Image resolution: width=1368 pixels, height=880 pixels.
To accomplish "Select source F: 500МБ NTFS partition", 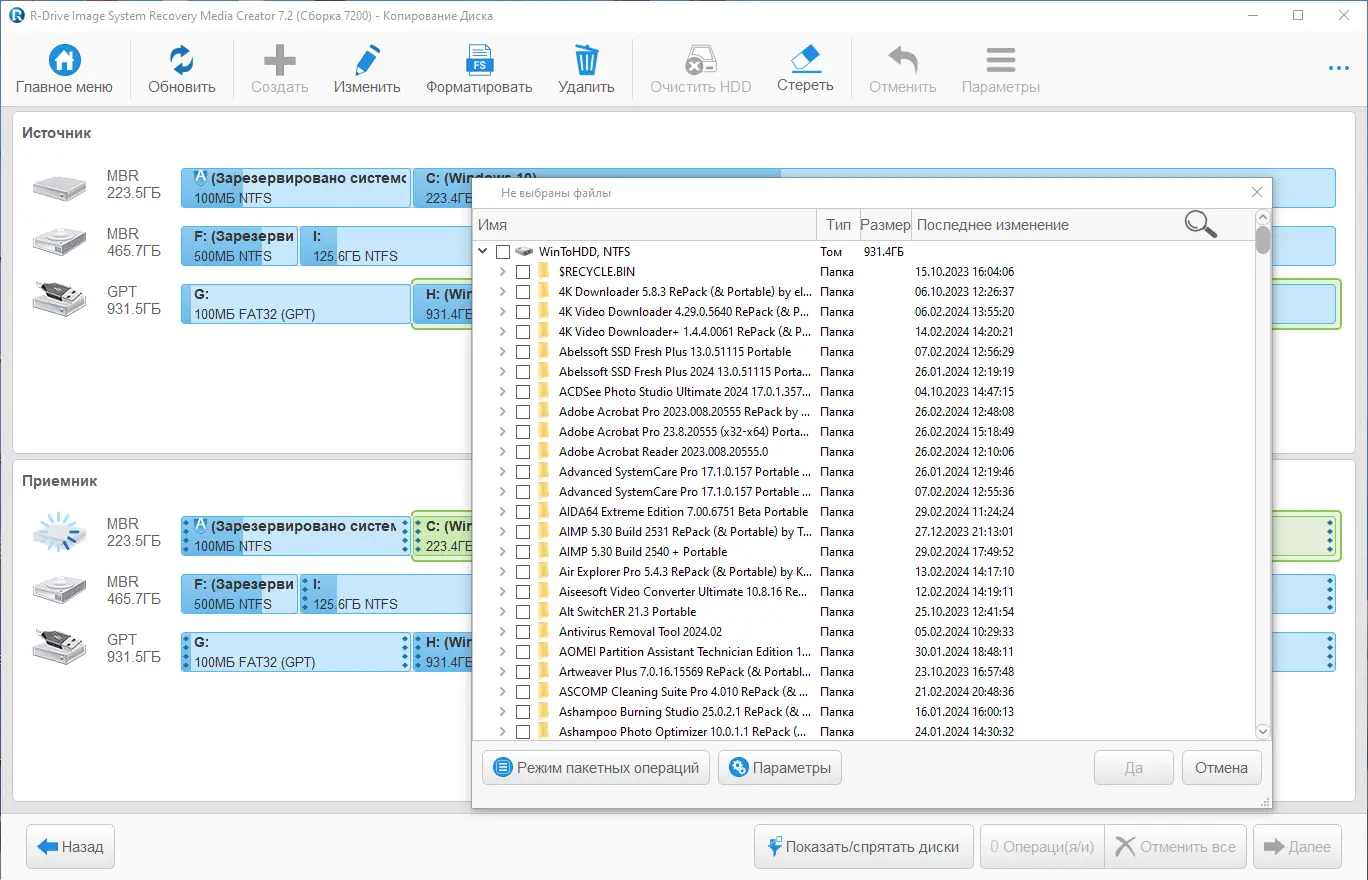I will (239, 246).
